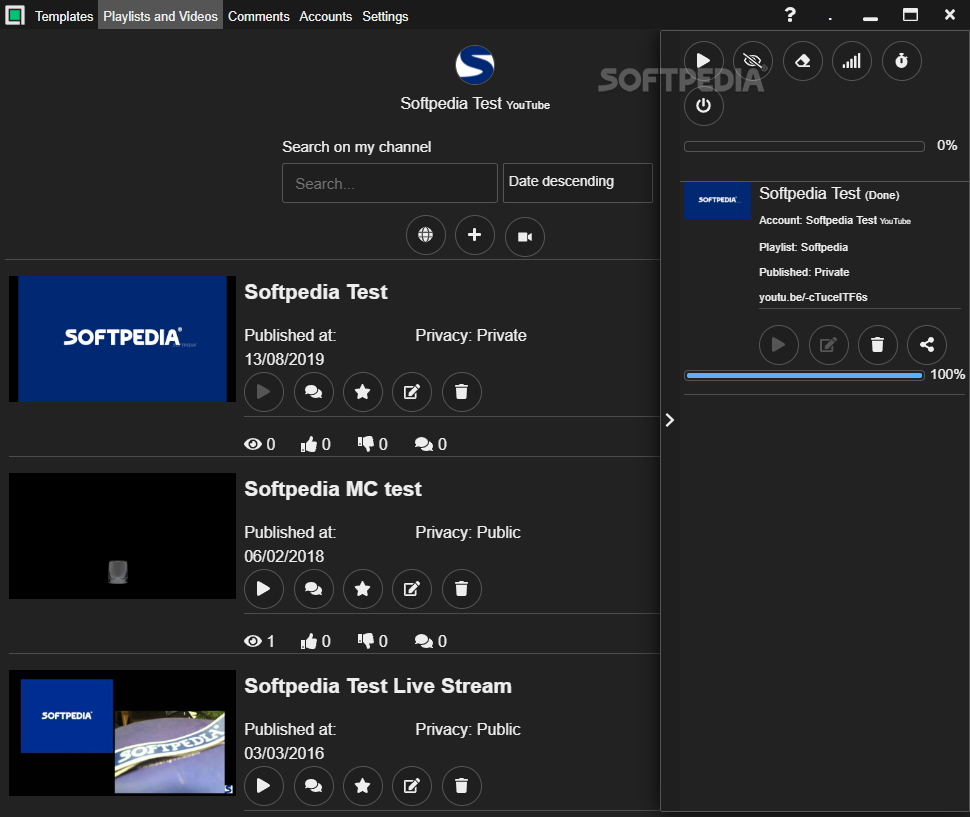The image size is (970, 817).
Task: Click star icon for Softpedia MC test
Action: pyautogui.click(x=363, y=589)
